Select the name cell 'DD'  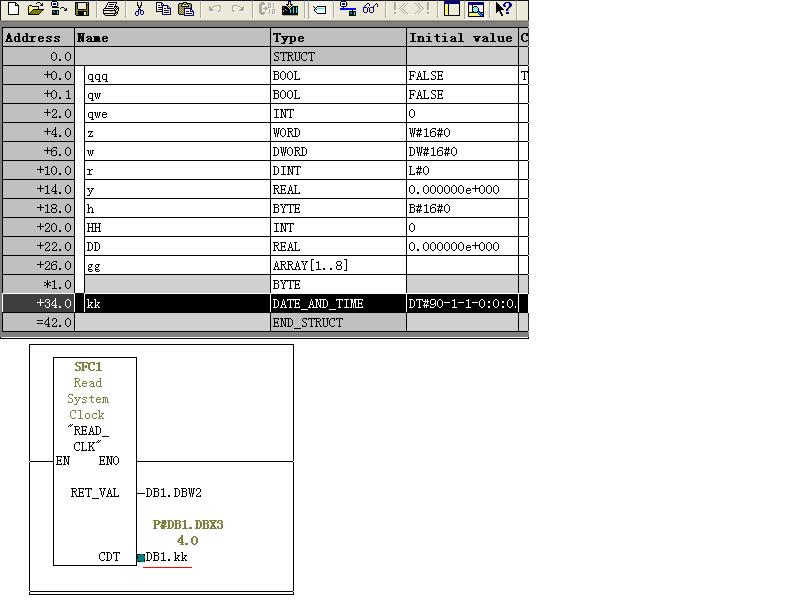(x=177, y=247)
